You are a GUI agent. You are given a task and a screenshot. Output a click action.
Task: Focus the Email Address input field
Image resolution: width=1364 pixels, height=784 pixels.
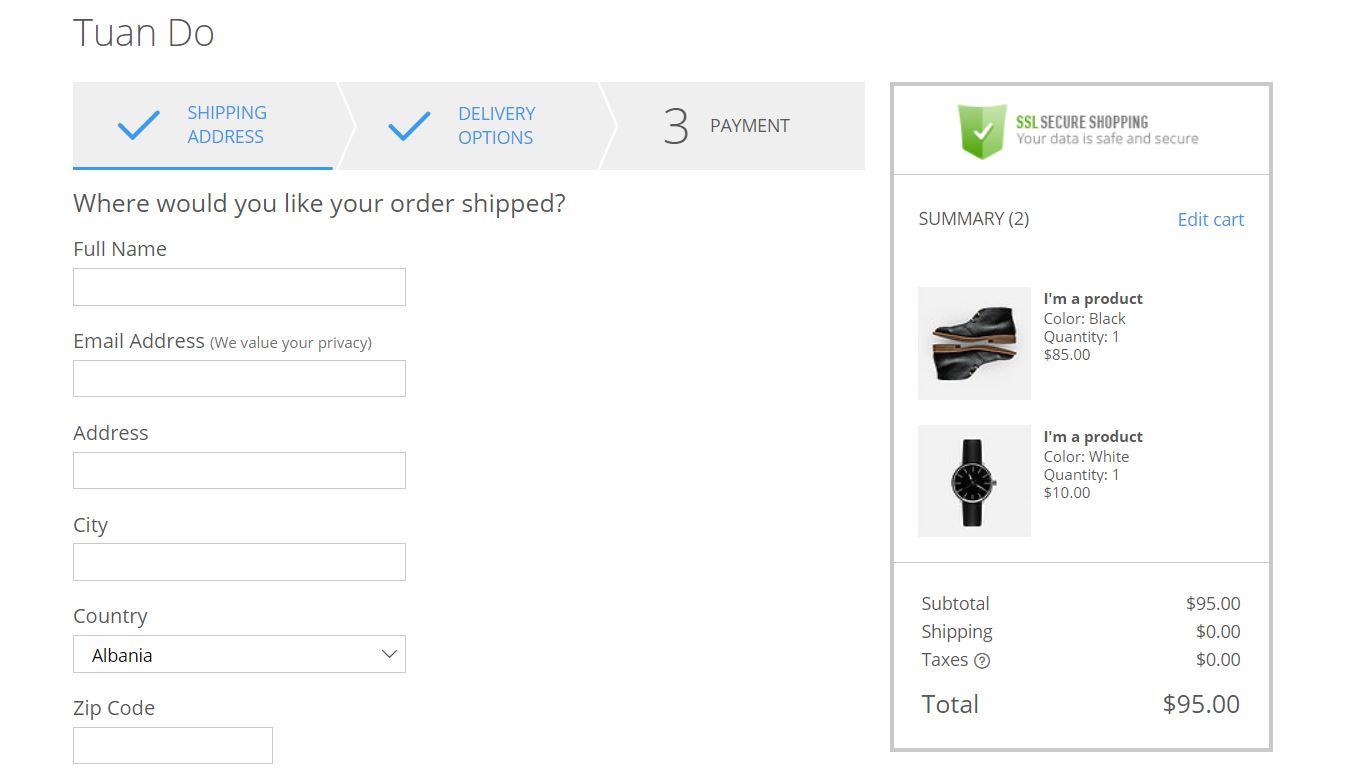coord(239,379)
